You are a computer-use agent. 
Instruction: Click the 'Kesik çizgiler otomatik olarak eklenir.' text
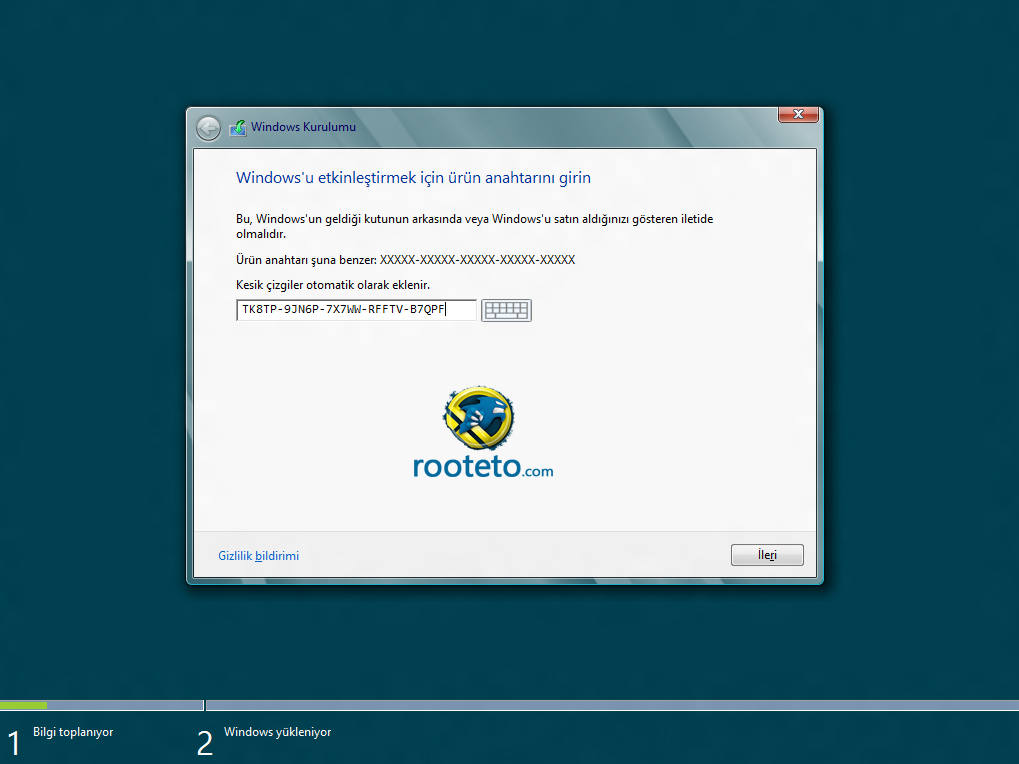coord(333,285)
